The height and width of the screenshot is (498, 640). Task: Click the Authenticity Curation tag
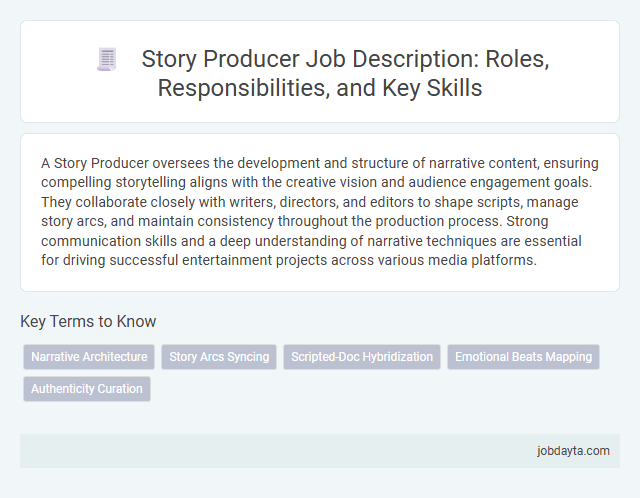pos(87,389)
